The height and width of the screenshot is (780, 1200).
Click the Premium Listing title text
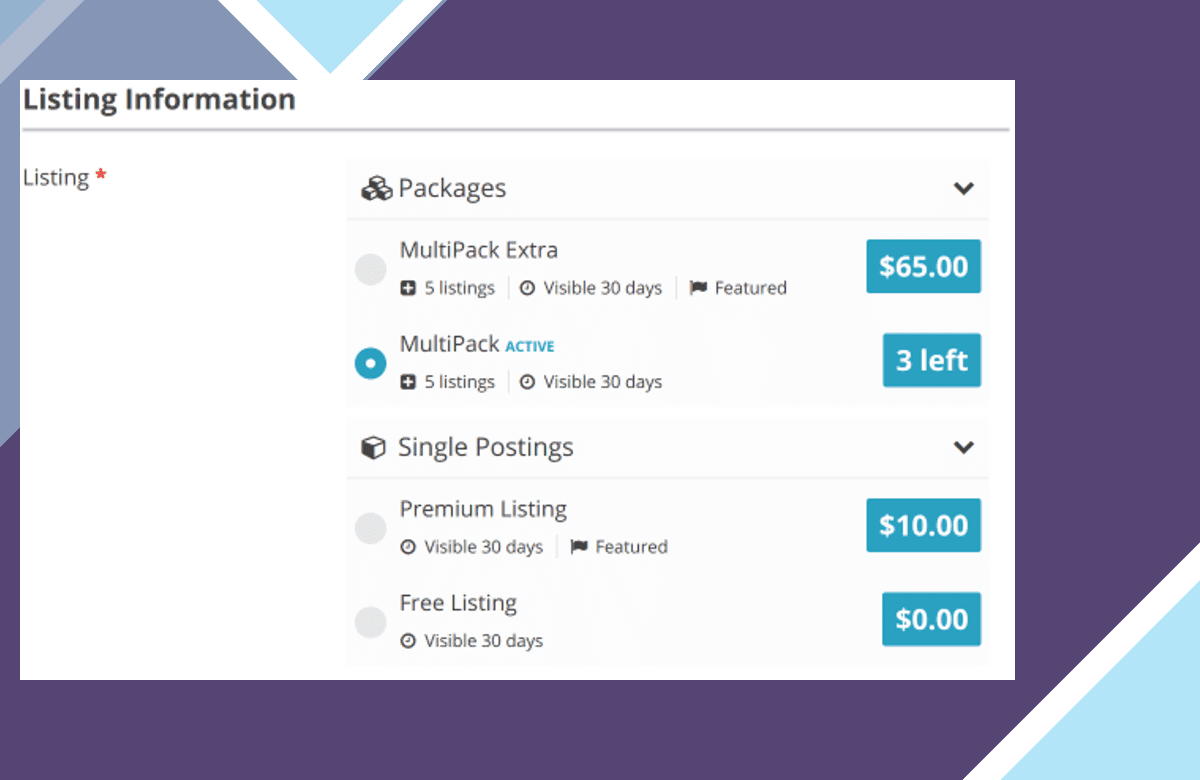click(x=483, y=510)
